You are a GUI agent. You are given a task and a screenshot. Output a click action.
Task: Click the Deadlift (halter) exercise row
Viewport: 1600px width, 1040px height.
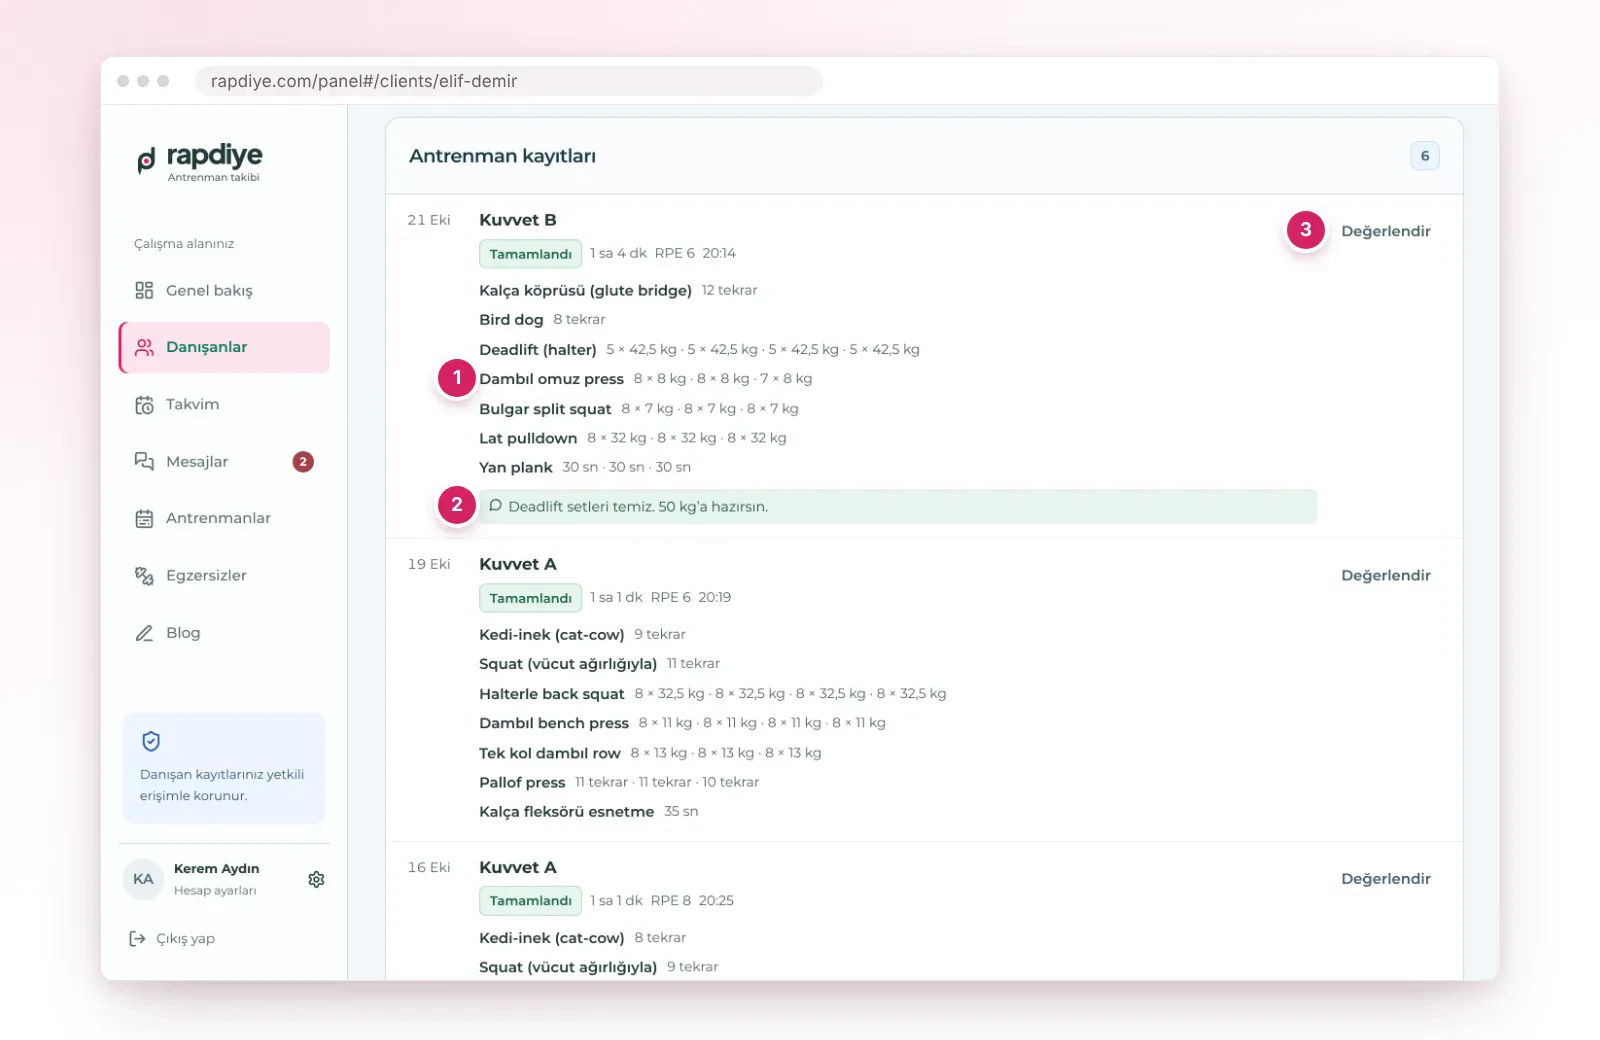(x=699, y=349)
